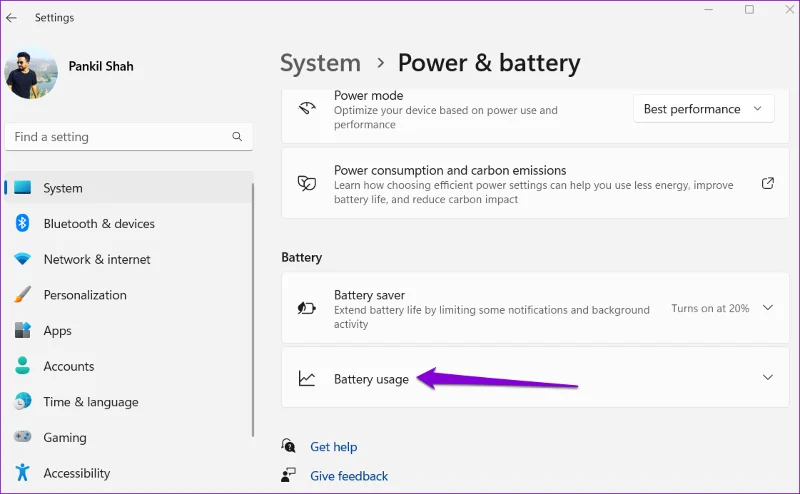Click the Power mode gauge icon
800x494 pixels.
point(307,108)
